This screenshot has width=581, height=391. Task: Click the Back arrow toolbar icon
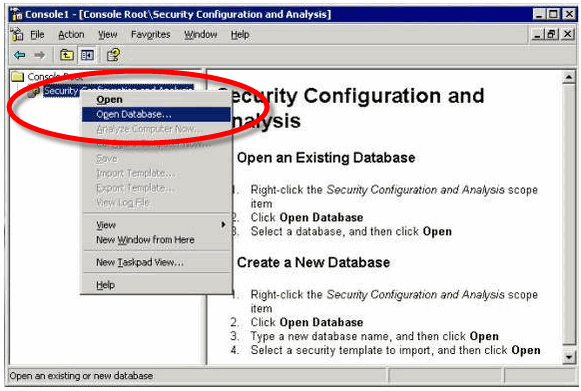[20, 55]
